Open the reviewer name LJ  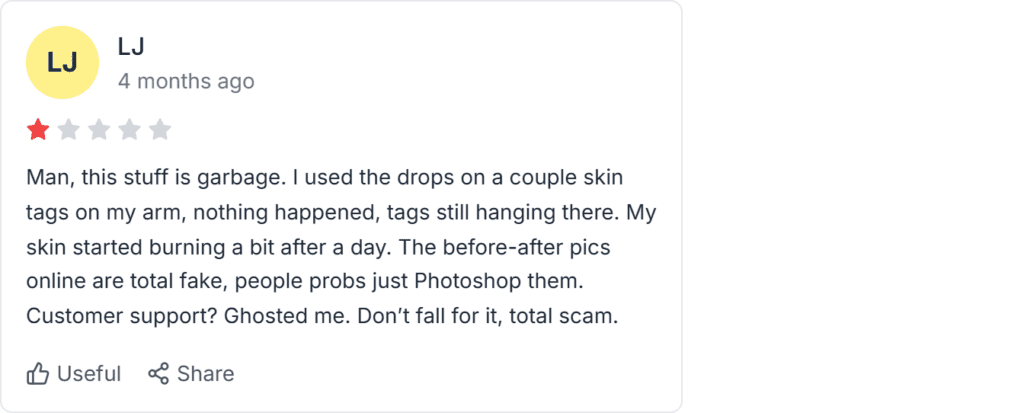coord(131,46)
